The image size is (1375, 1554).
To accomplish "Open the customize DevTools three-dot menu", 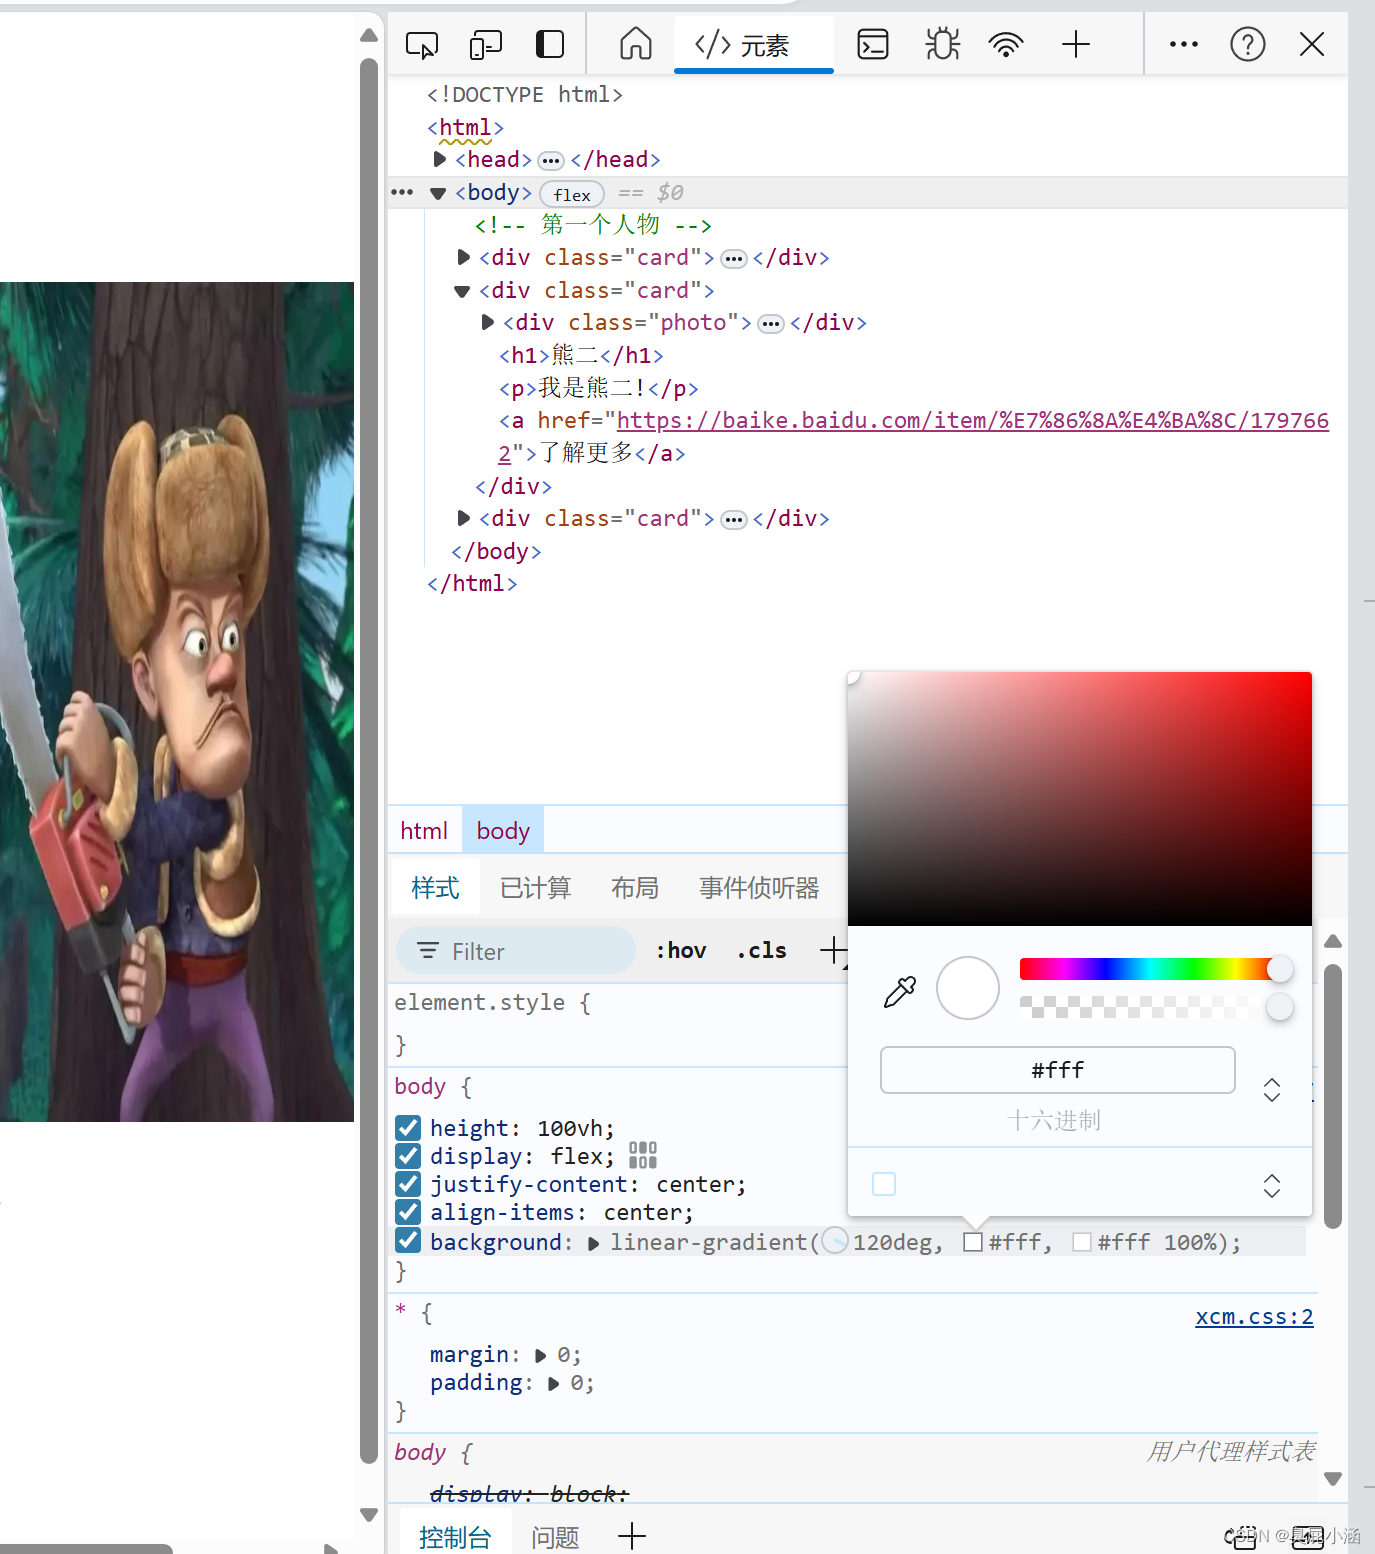I will pos(1183,44).
